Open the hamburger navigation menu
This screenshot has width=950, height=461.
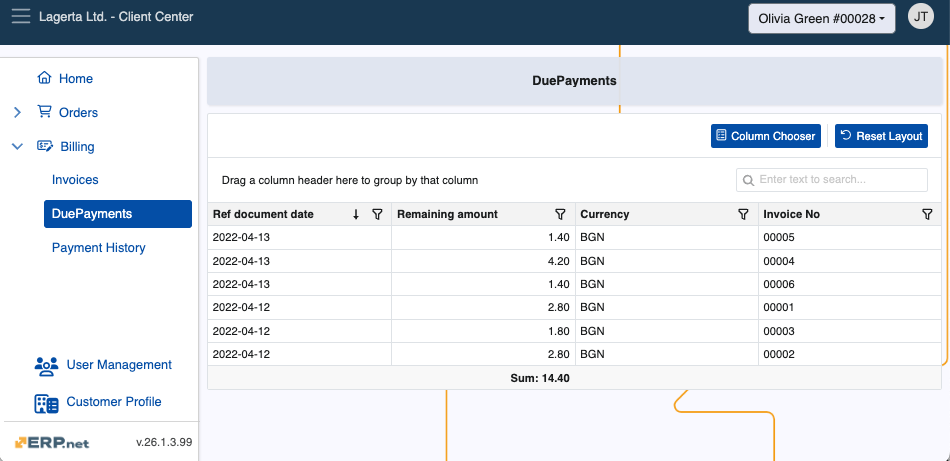pyautogui.click(x=20, y=17)
